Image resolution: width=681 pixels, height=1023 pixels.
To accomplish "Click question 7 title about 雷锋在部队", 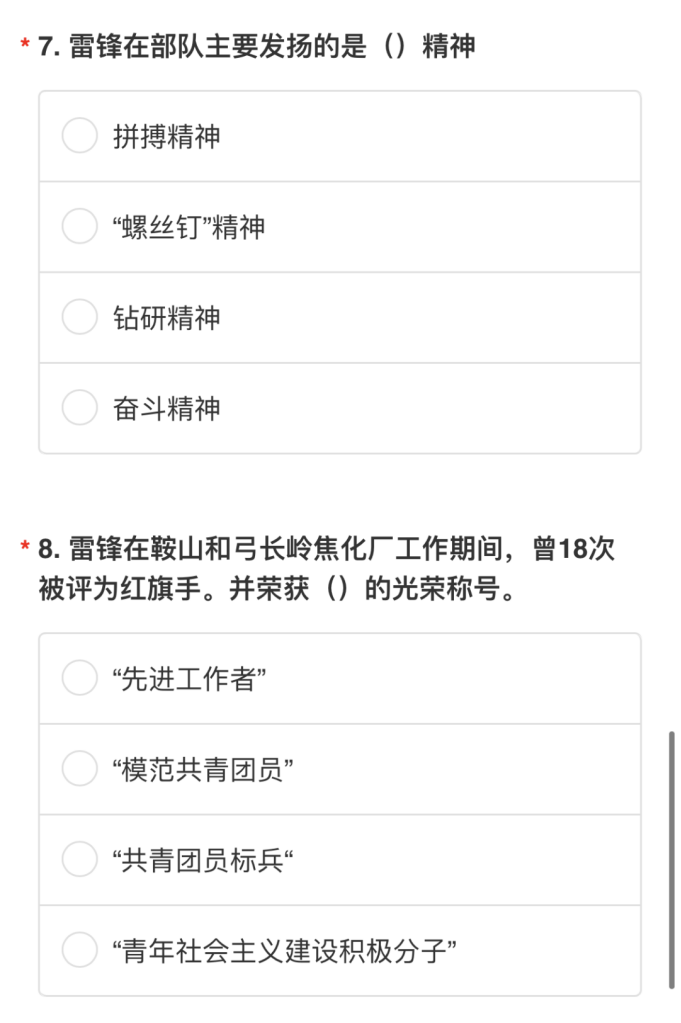I will [x=256, y=46].
